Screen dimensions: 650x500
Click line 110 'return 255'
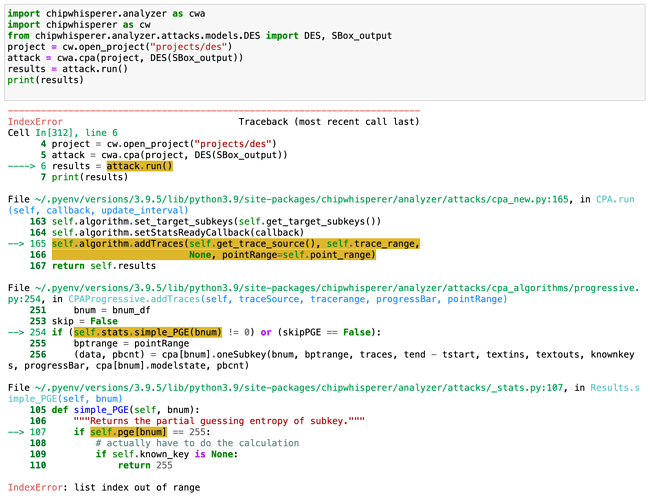[x=145, y=465]
